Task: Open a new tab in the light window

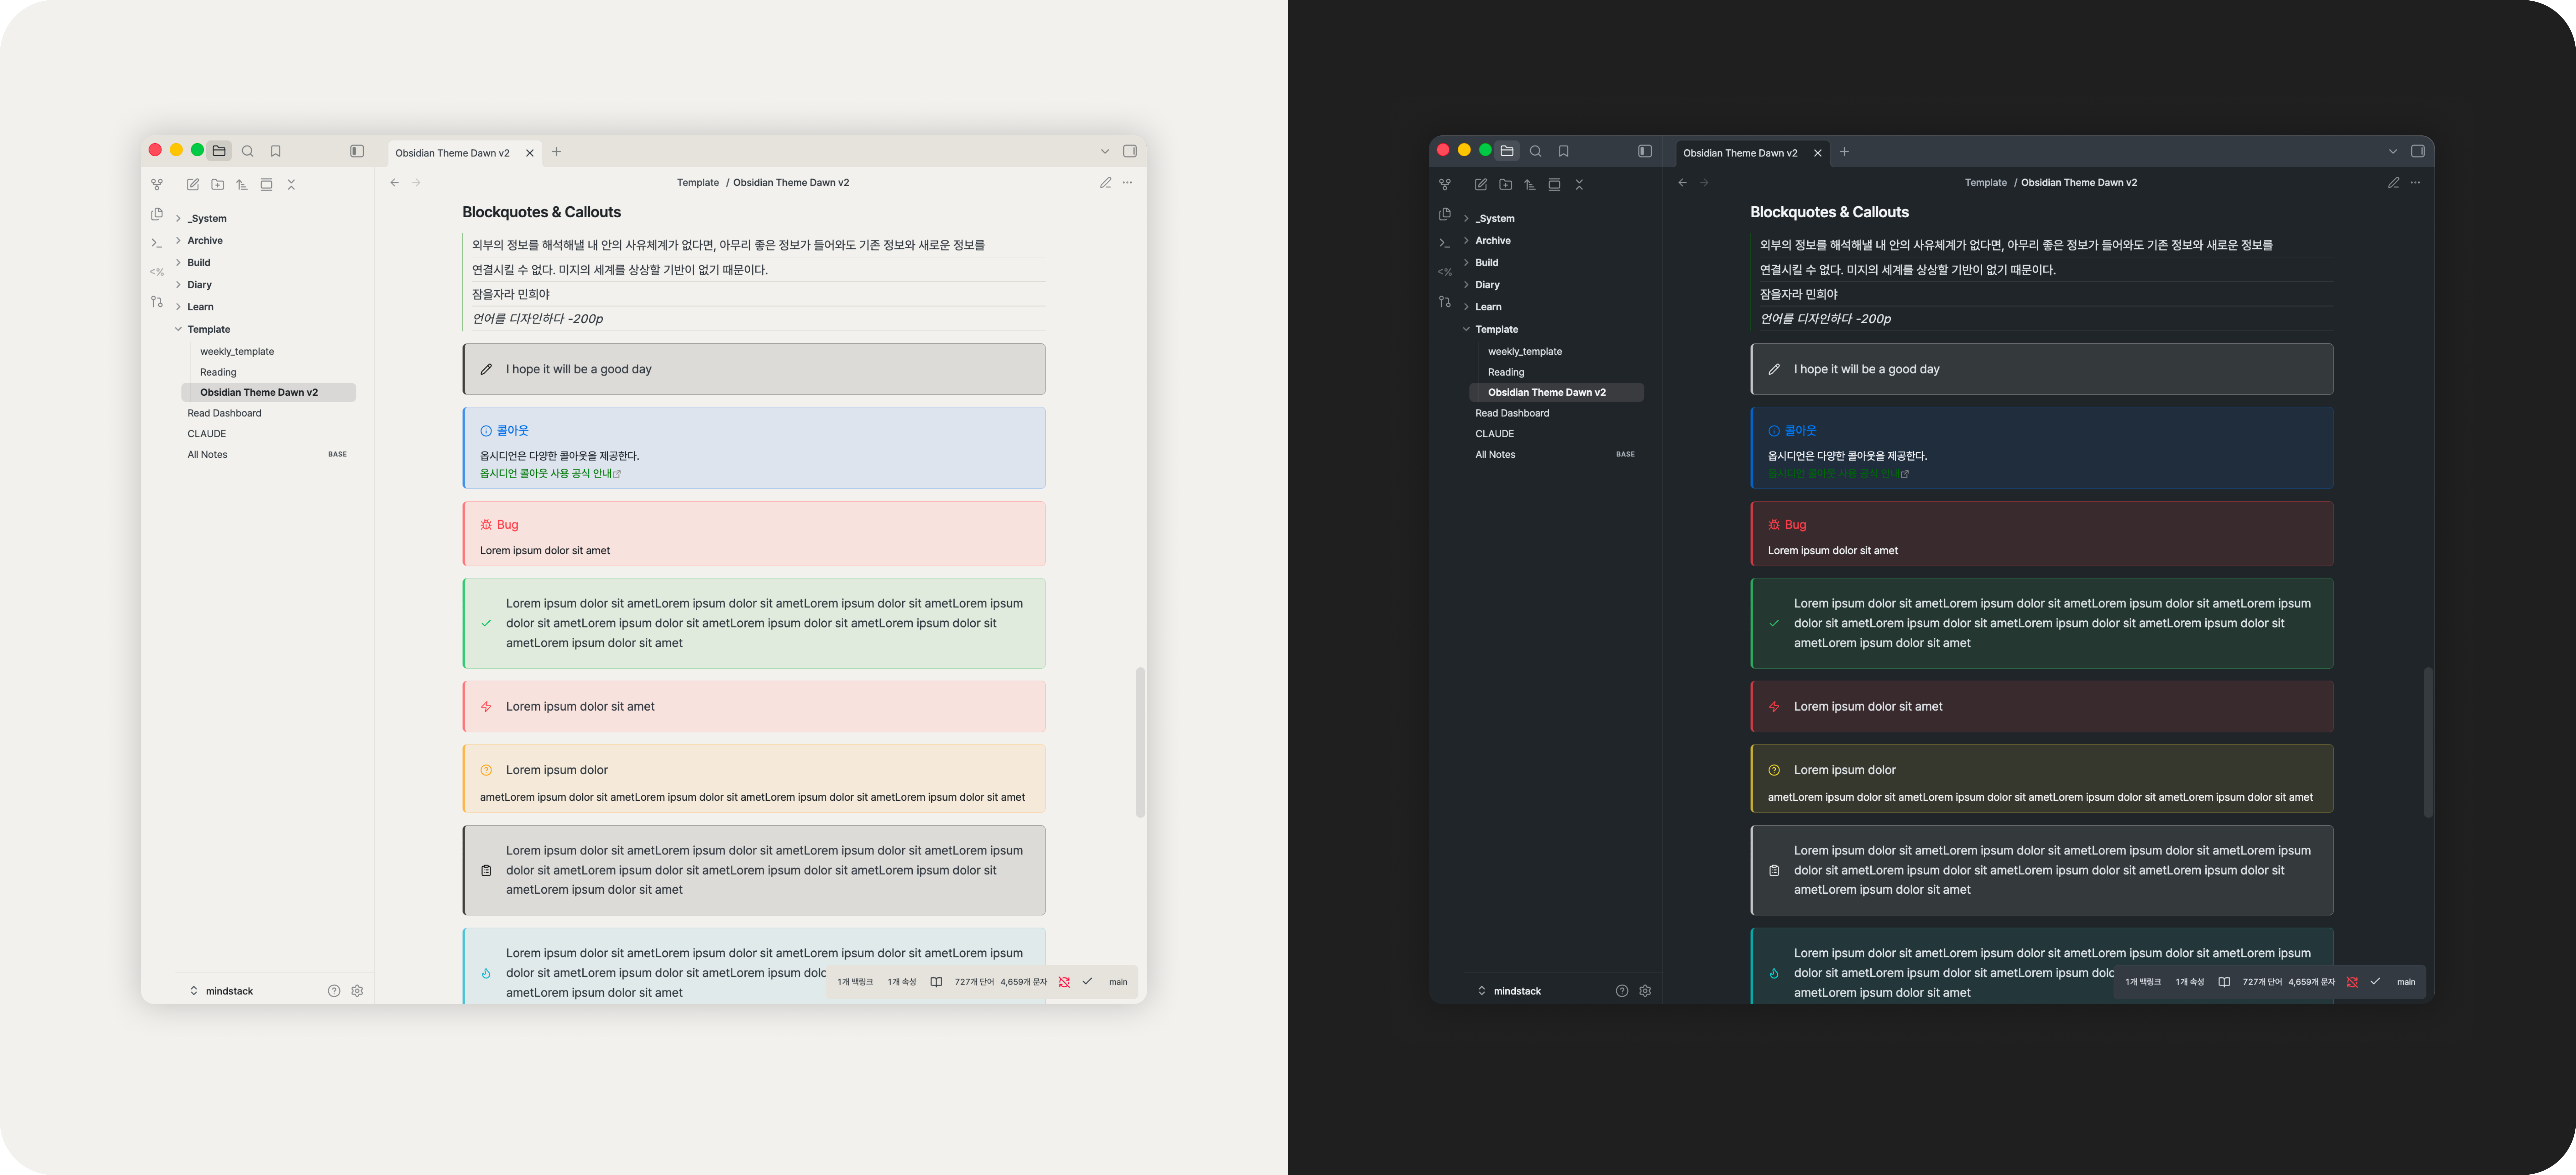Action: point(557,152)
